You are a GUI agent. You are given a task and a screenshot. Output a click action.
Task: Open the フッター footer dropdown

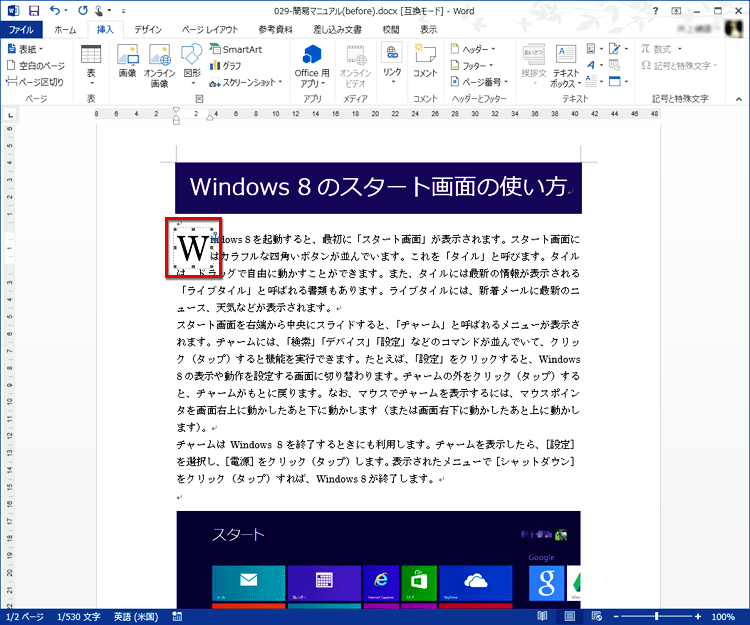click(x=472, y=66)
